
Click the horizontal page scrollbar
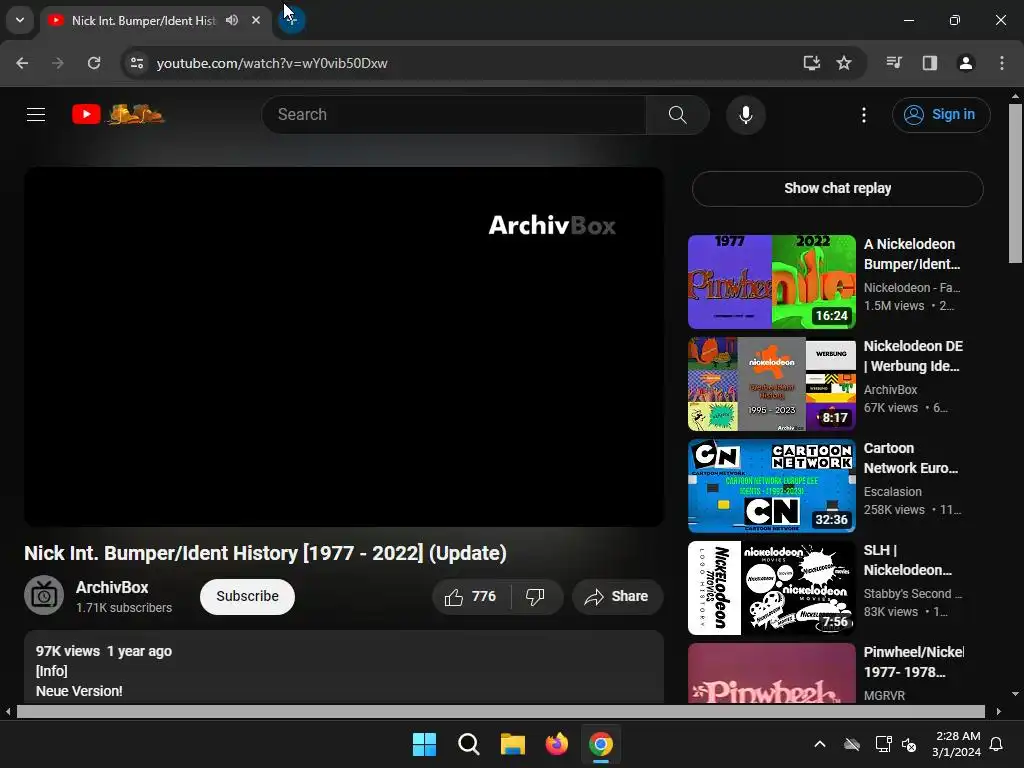[x=500, y=711]
